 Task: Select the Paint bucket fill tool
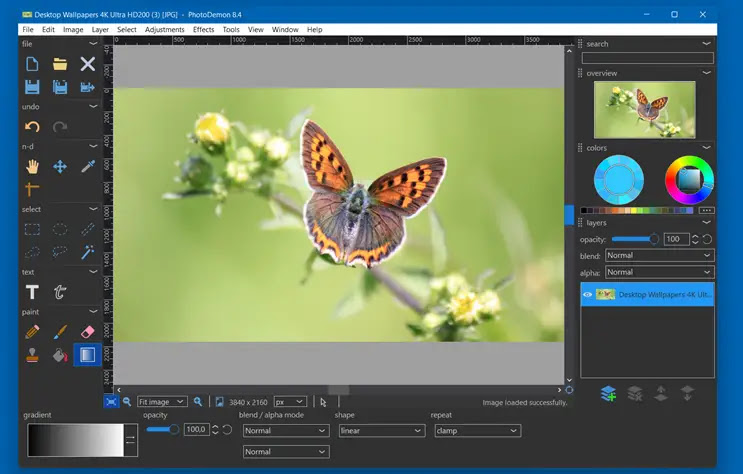click(60, 354)
